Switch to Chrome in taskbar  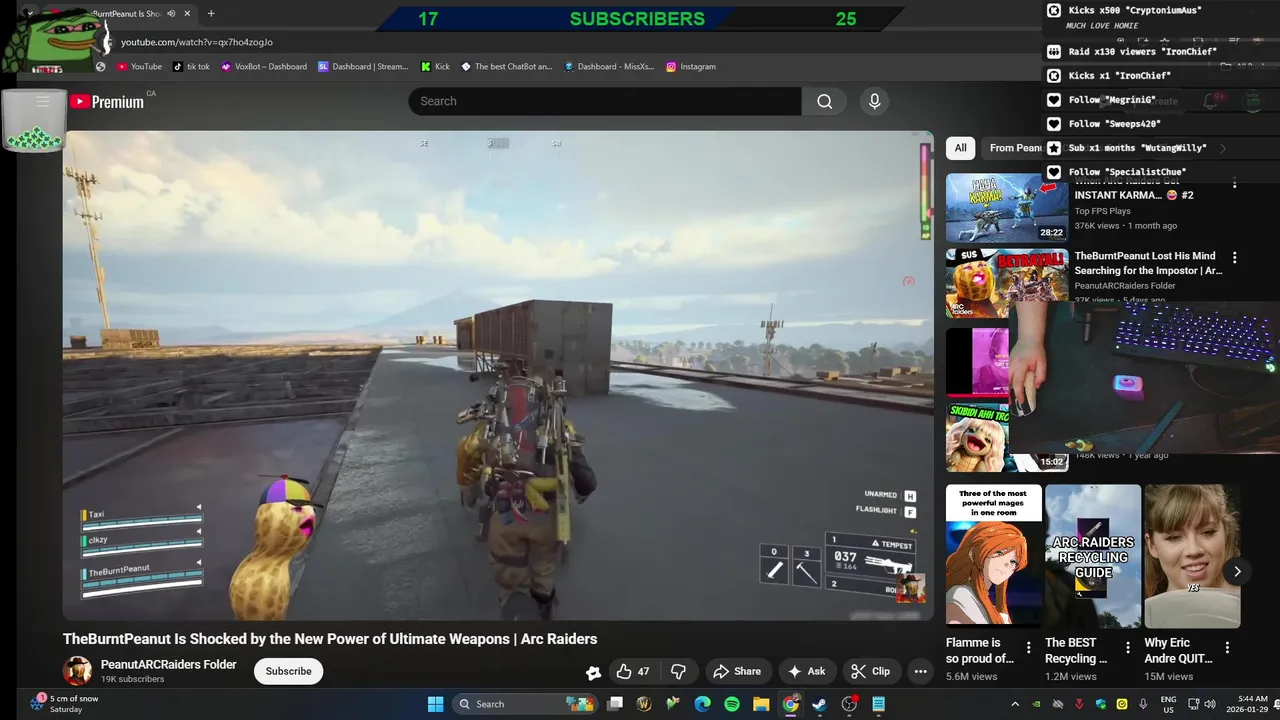click(790, 704)
